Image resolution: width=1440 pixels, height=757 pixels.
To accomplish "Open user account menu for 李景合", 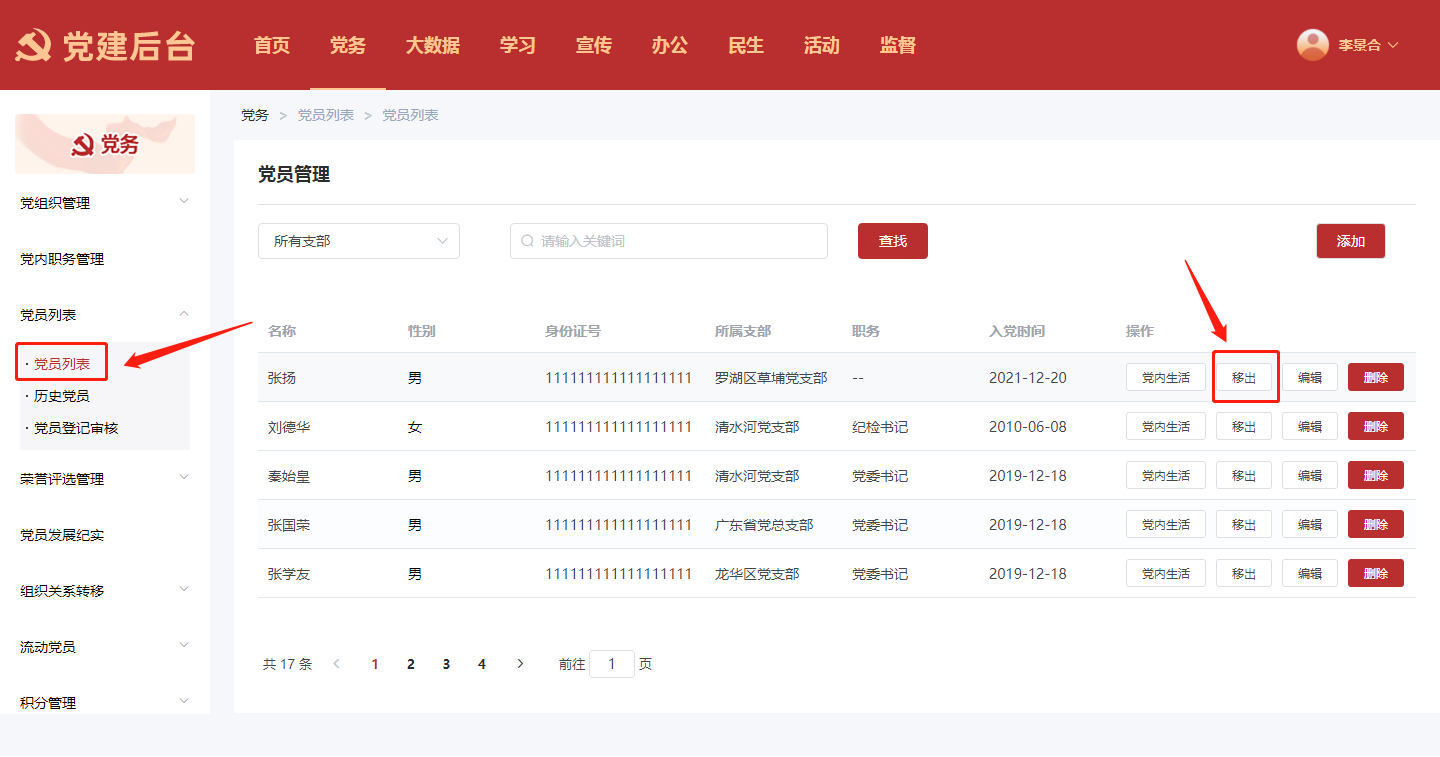I will click(x=1366, y=45).
